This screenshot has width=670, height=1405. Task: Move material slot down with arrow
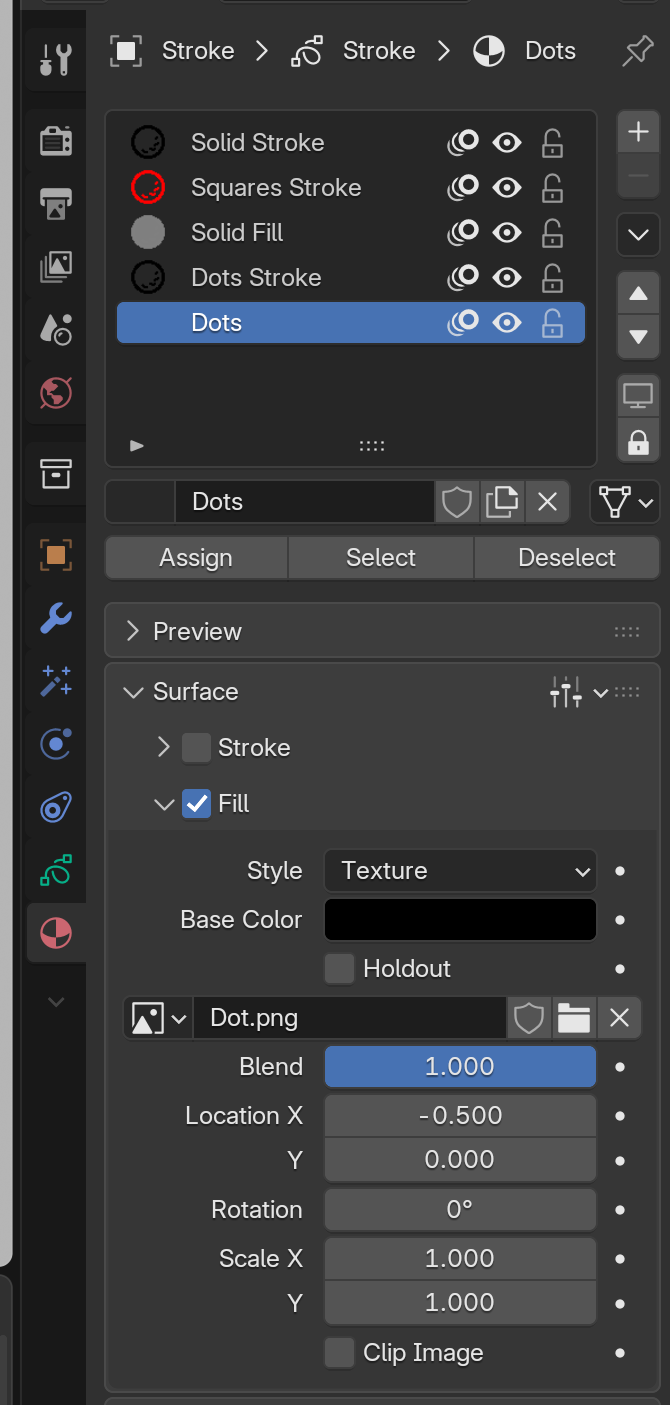click(638, 337)
